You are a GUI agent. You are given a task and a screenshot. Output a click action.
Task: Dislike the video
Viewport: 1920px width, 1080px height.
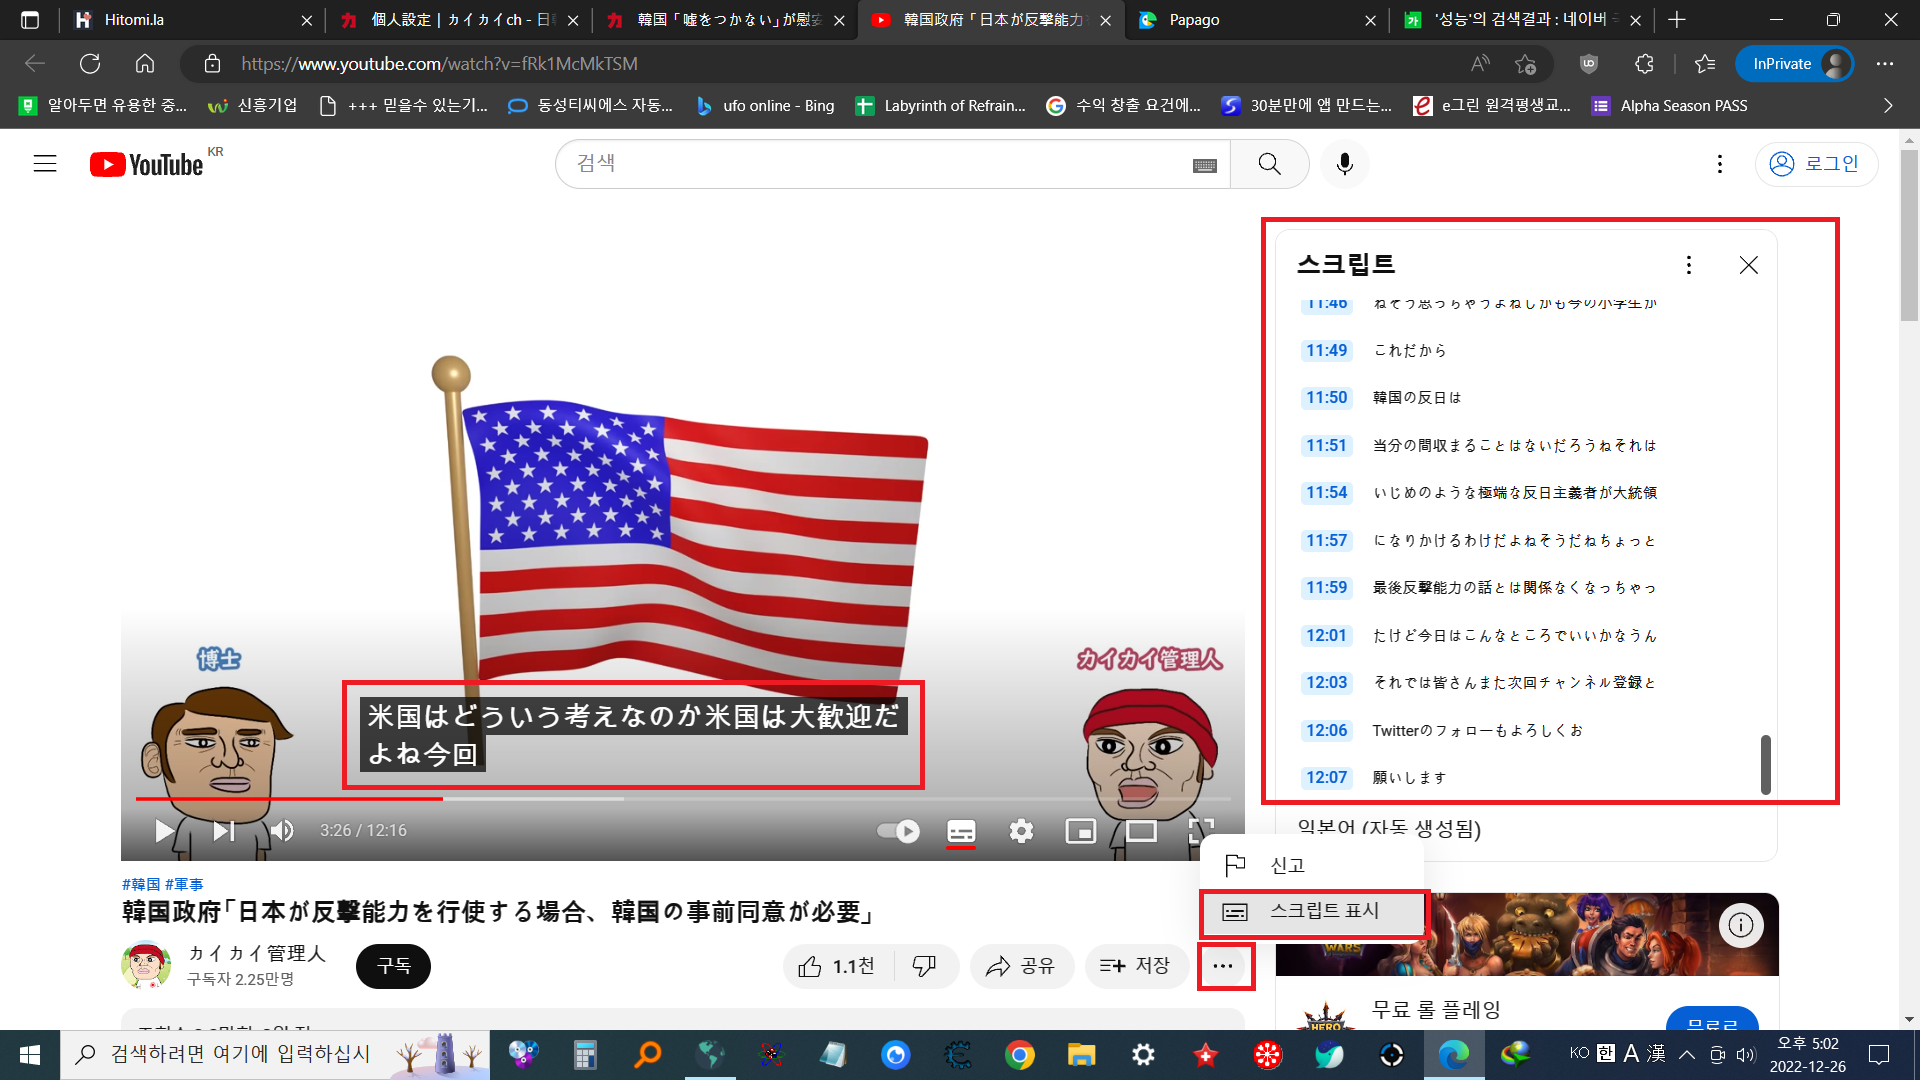(925, 966)
